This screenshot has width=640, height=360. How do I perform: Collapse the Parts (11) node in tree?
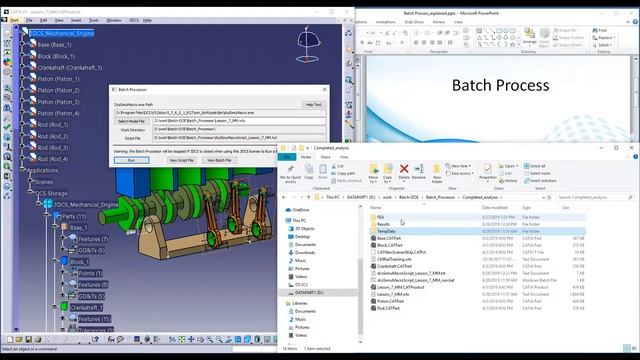tap(47, 216)
